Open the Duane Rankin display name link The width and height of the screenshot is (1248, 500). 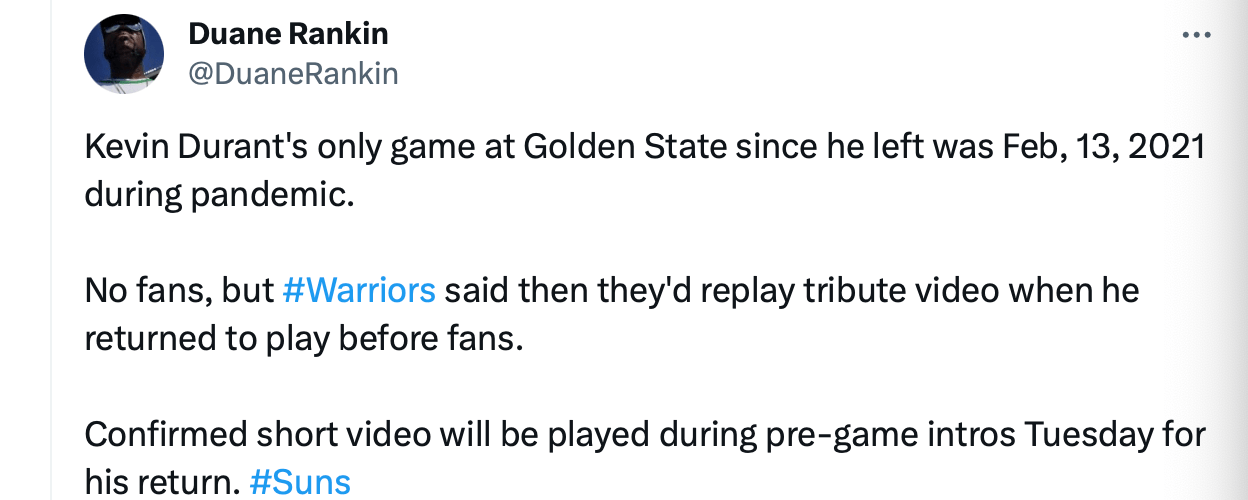coord(288,34)
